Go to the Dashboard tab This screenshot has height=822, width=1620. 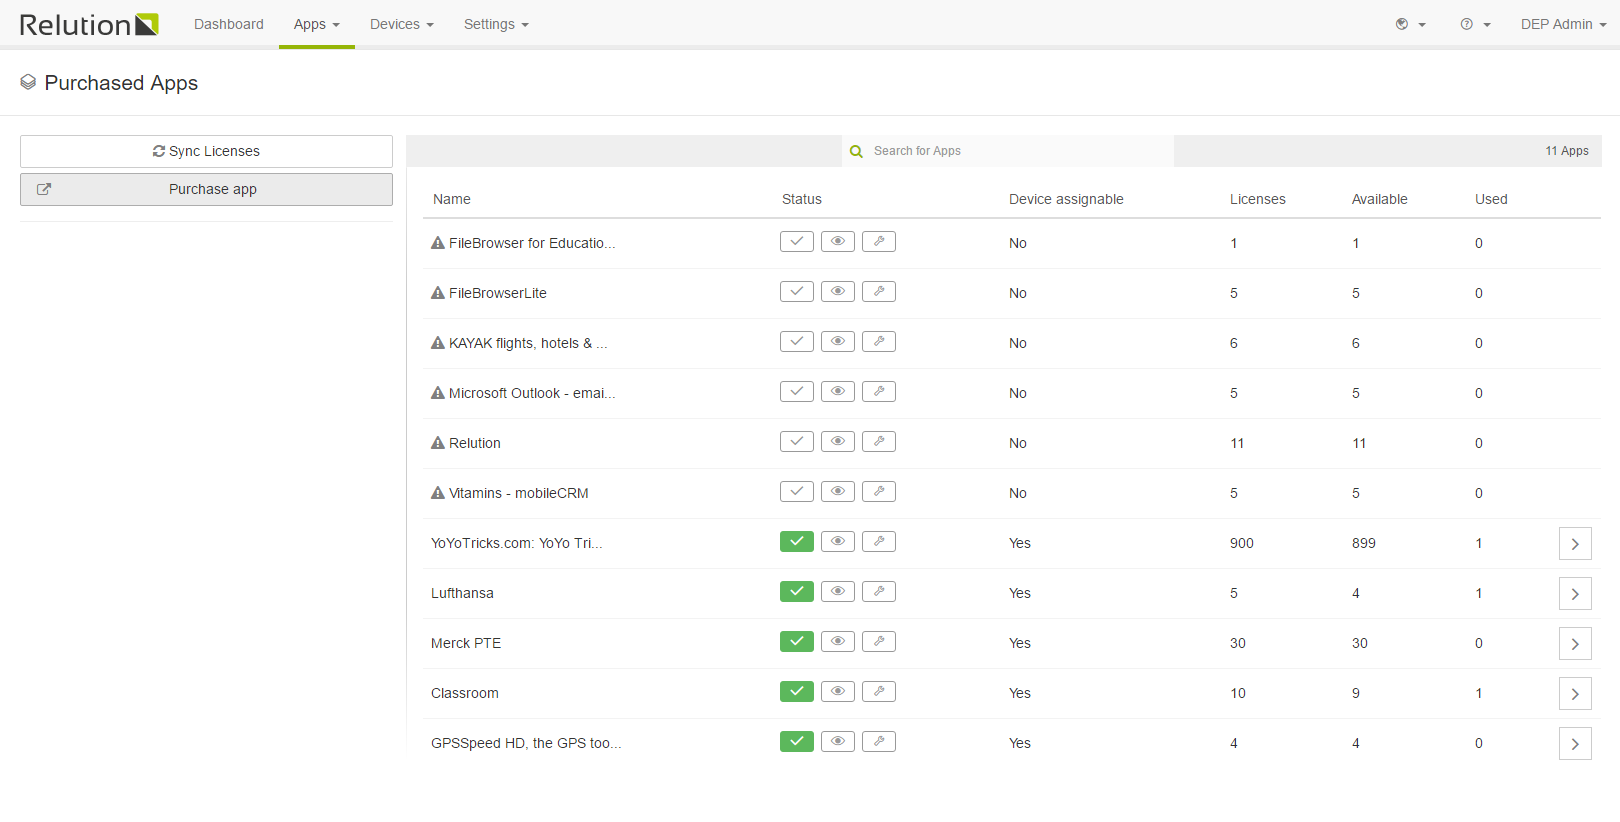click(x=229, y=24)
